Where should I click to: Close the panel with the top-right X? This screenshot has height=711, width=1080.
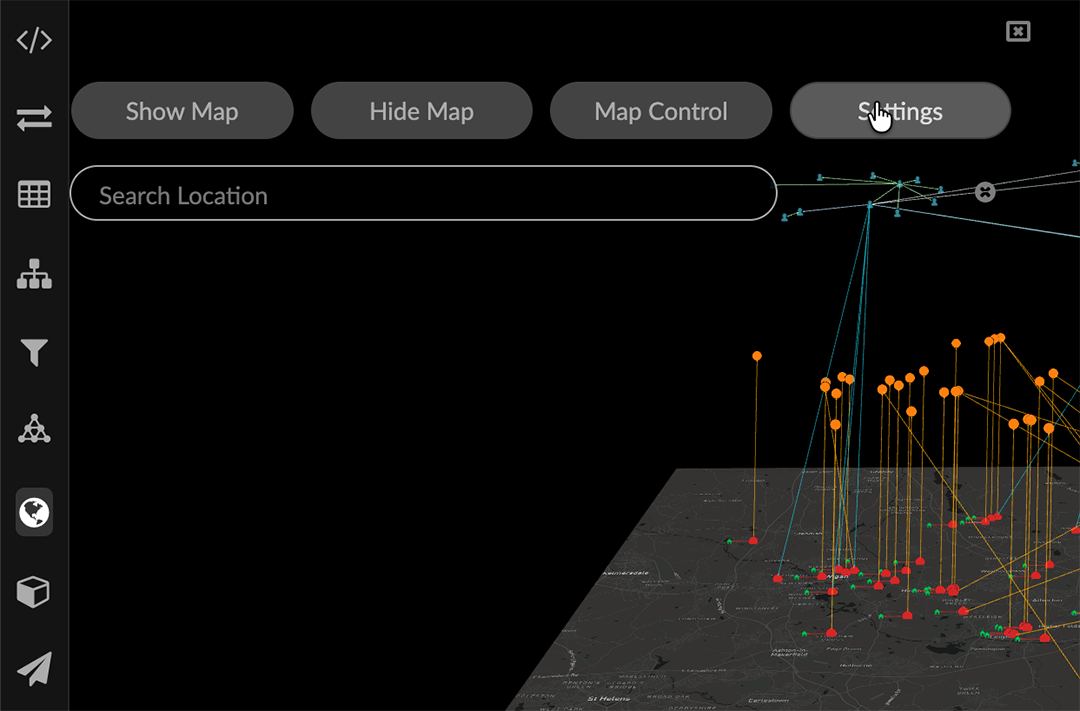pyautogui.click(x=1017, y=32)
